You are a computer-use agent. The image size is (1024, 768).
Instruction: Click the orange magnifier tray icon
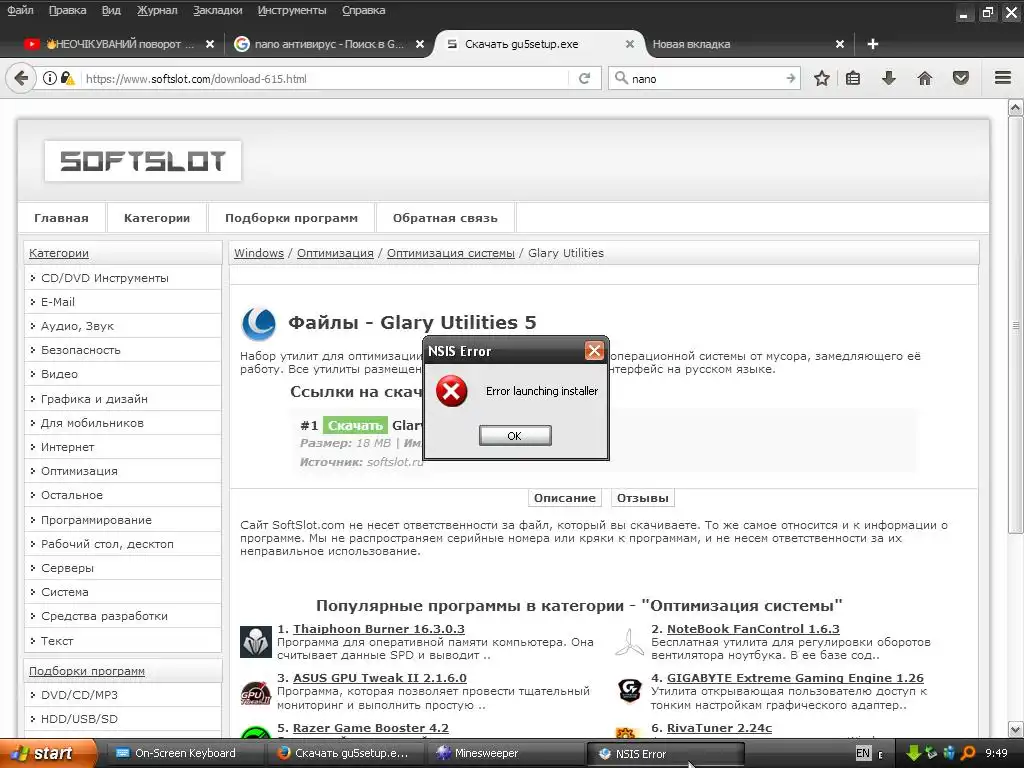[x=968, y=753]
